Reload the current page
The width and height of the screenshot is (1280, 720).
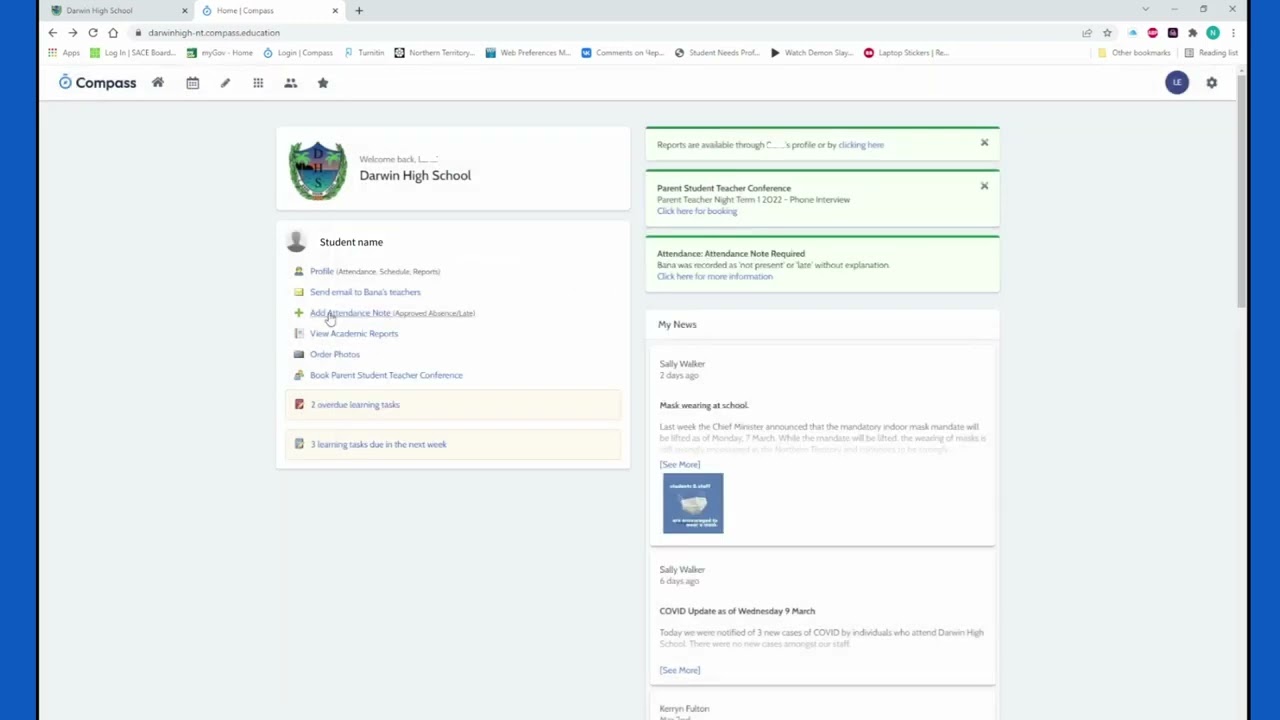coord(93,32)
